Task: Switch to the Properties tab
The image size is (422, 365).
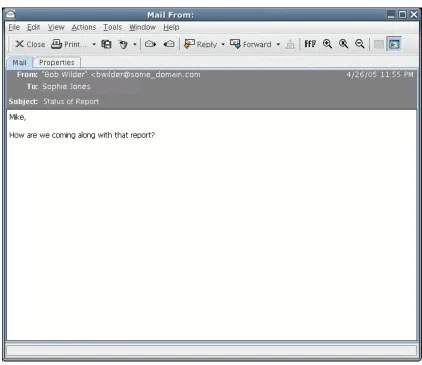Action: (x=57, y=62)
